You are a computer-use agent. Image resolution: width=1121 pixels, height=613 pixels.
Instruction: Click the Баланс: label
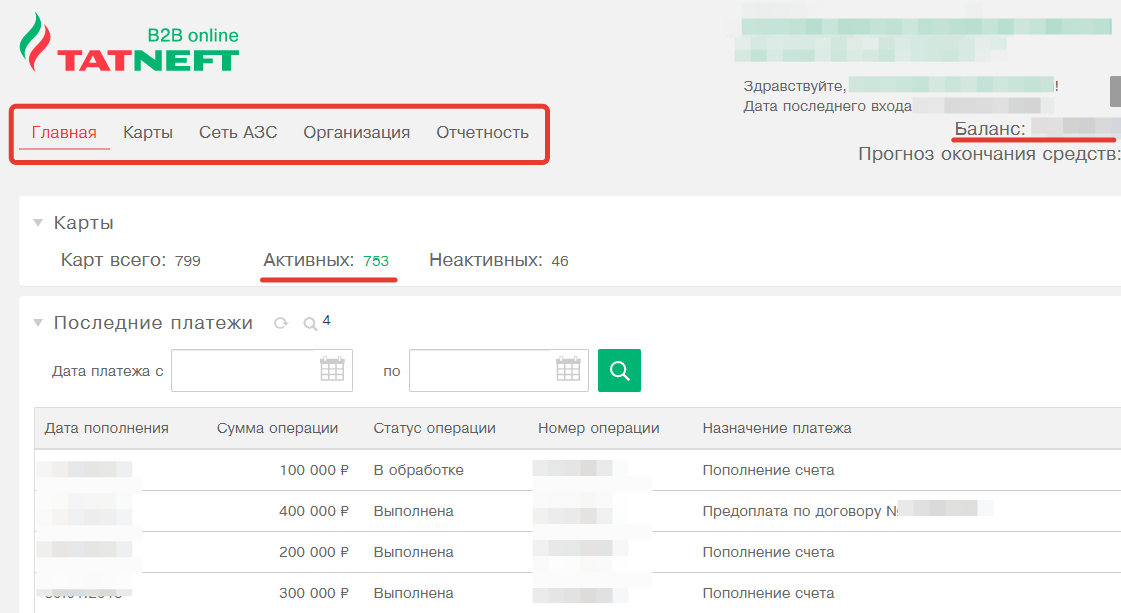click(990, 129)
